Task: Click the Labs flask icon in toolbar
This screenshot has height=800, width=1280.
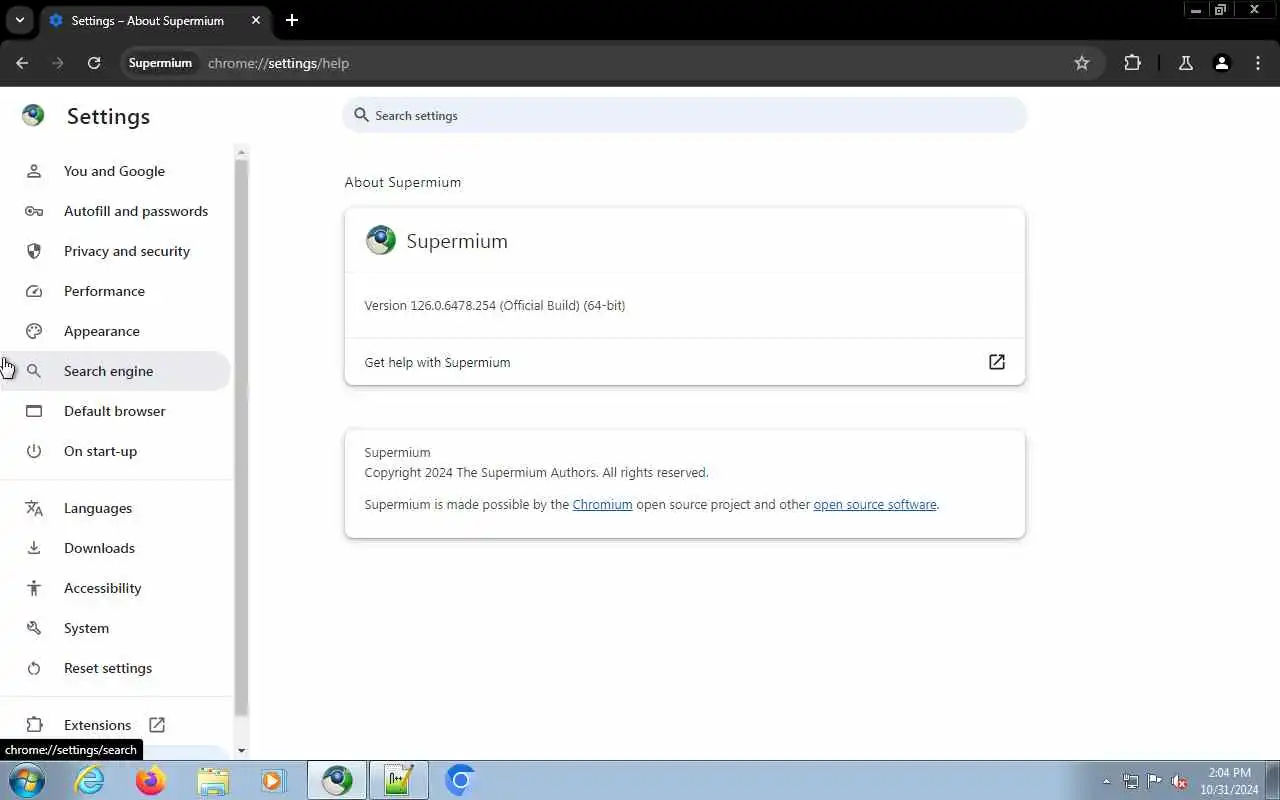Action: pyautogui.click(x=1186, y=63)
